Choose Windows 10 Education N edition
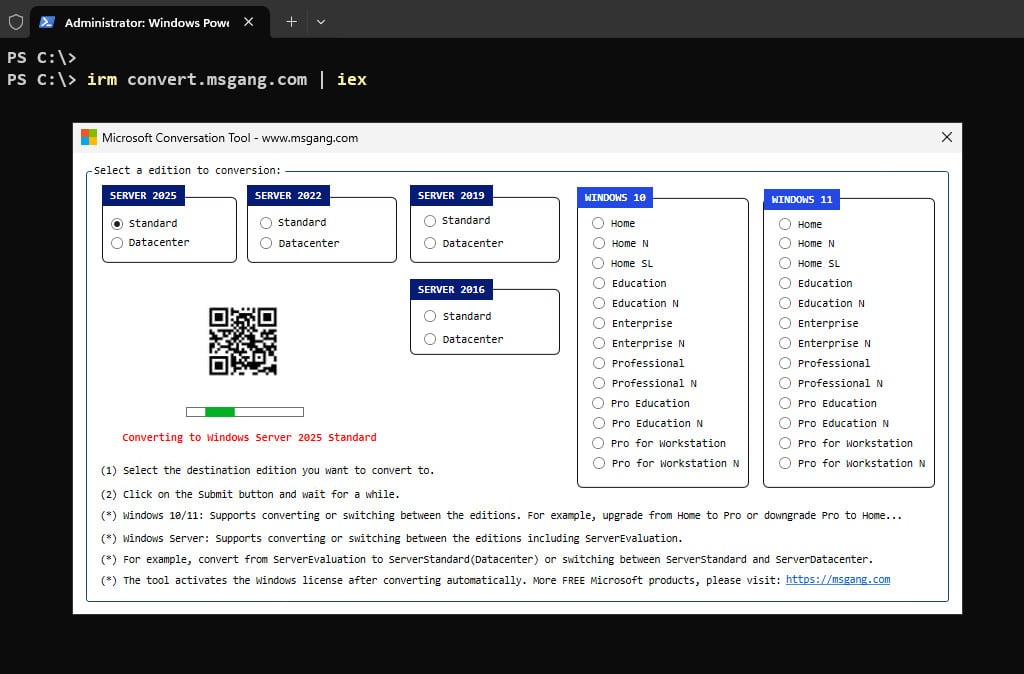The width and height of the screenshot is (1024, 674). click(599, 303)
